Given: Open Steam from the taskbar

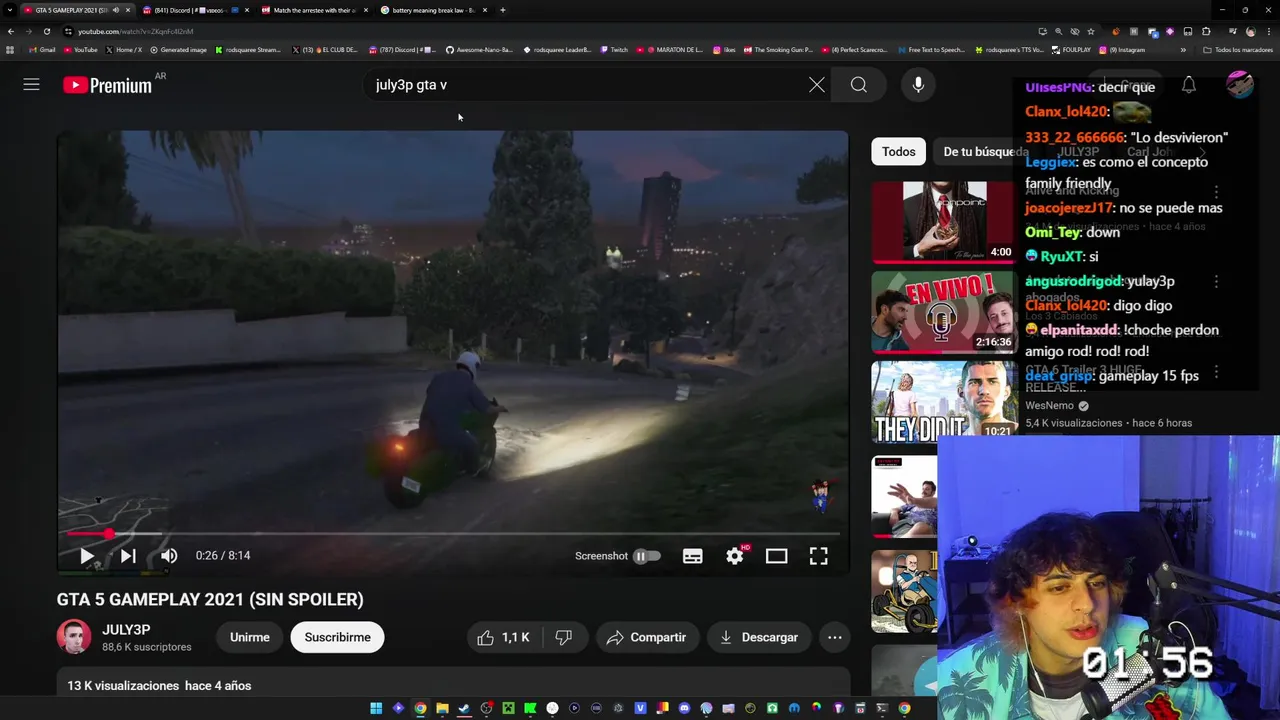Looking at the screenshot, I should click(464, 708).
